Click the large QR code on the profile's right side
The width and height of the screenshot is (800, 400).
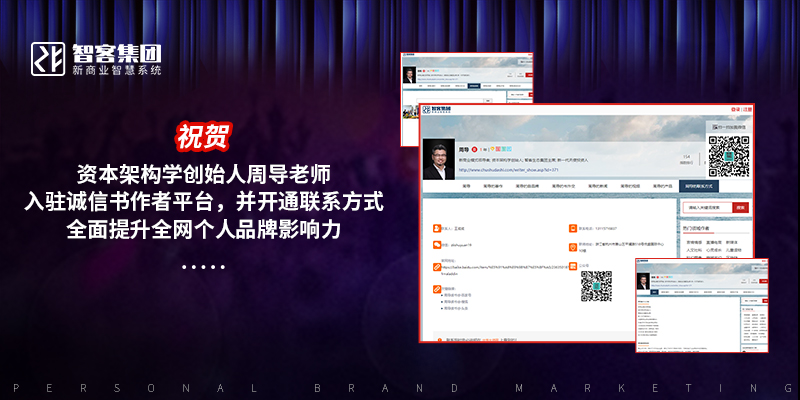(x=729, y=155)
